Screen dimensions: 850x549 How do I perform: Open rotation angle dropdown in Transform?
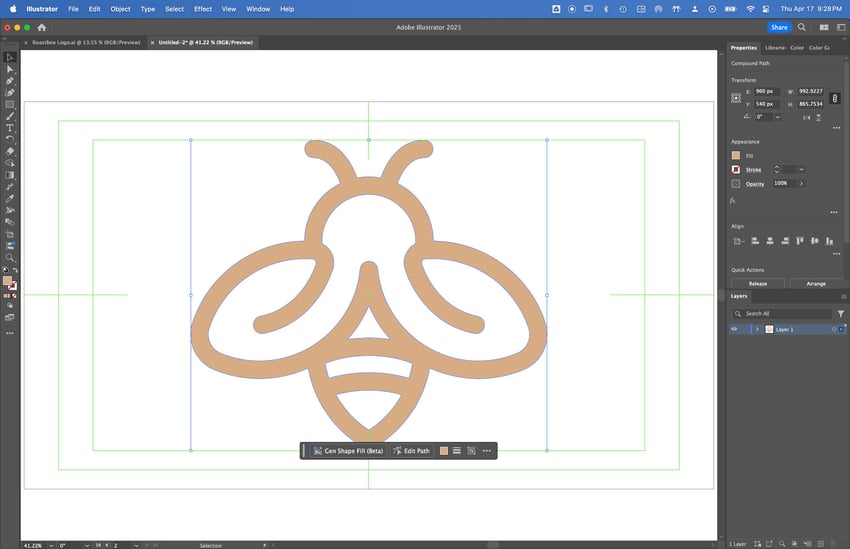point(778,117)
